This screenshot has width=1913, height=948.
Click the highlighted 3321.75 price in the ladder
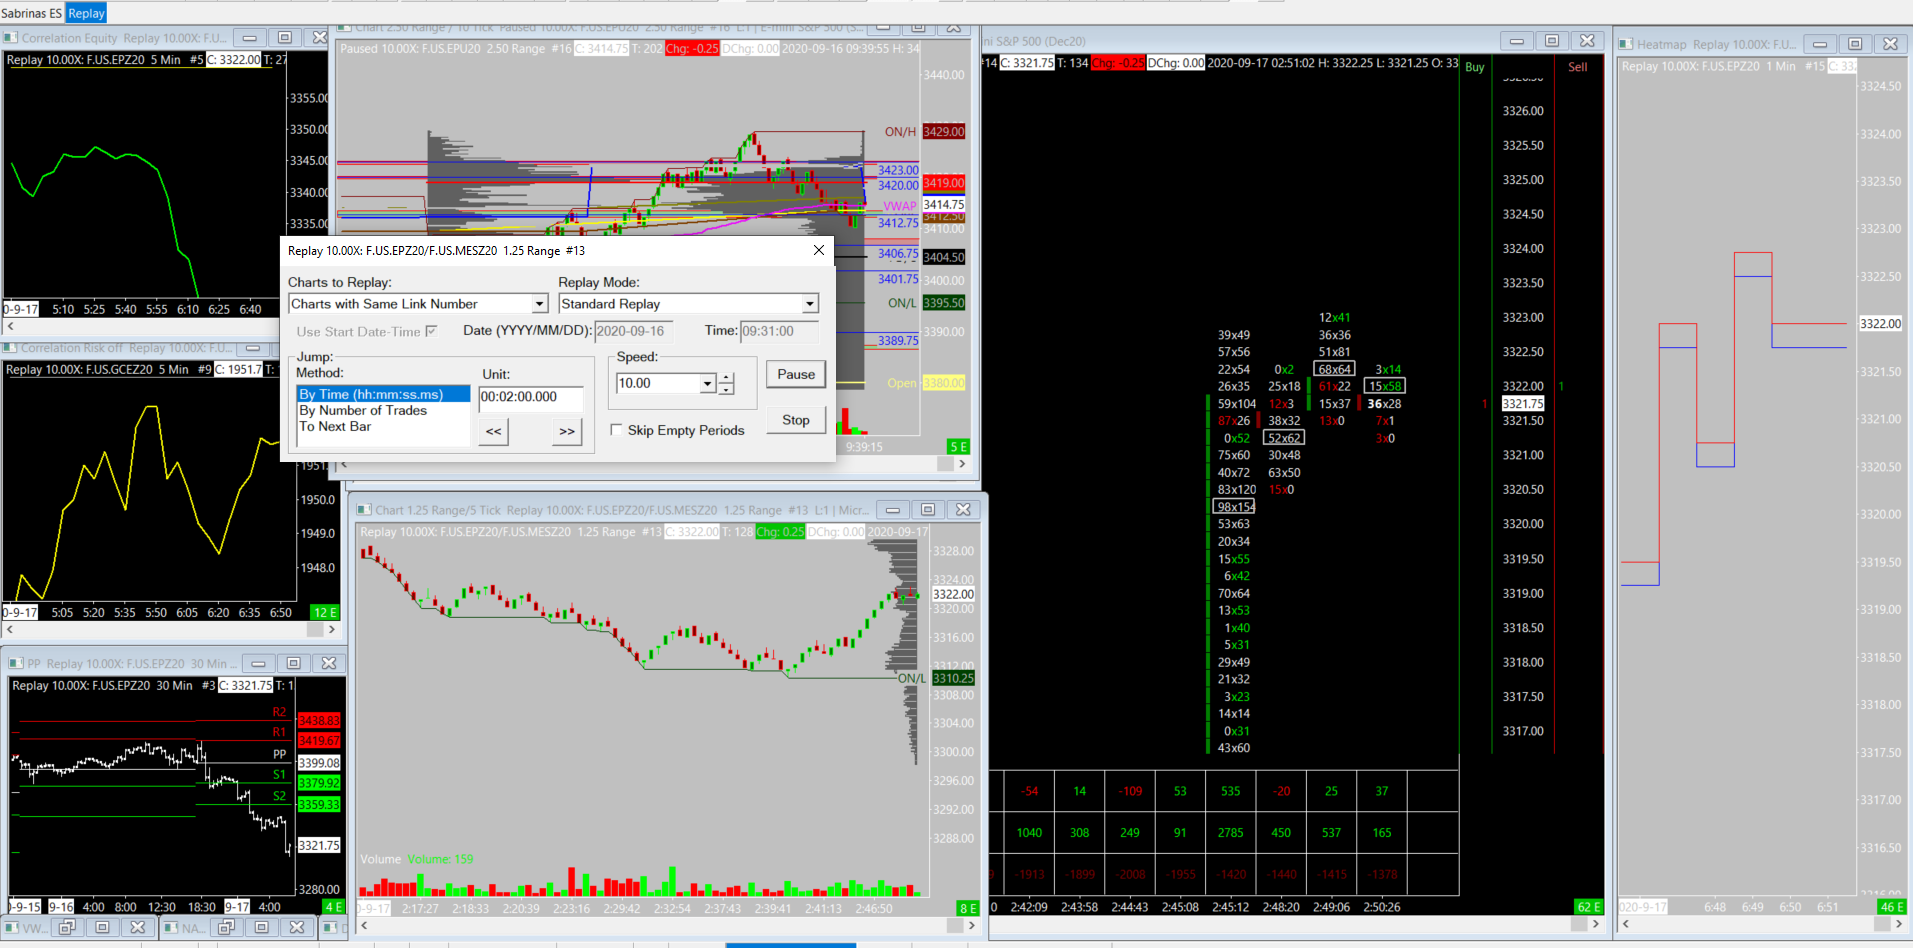(x=1523, y=404)
